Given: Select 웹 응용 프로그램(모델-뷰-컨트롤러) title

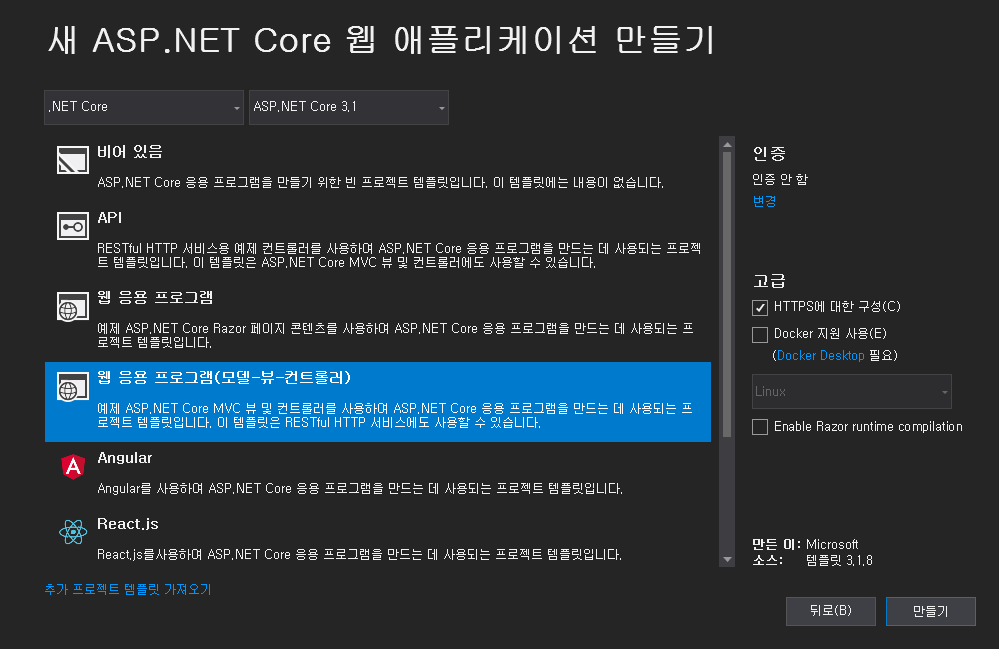Looking at the screenshot, I should [x=224, y=377].
